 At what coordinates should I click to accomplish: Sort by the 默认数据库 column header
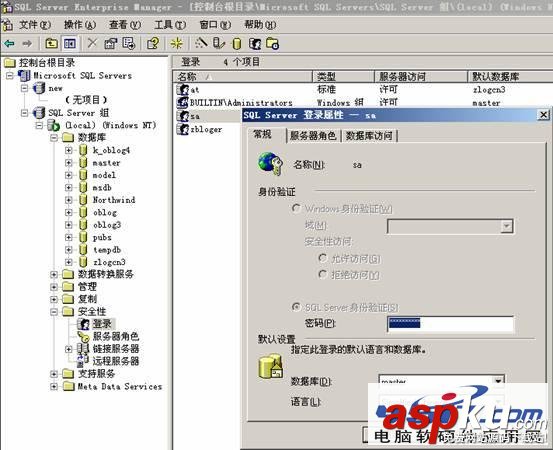pos(510,76)
